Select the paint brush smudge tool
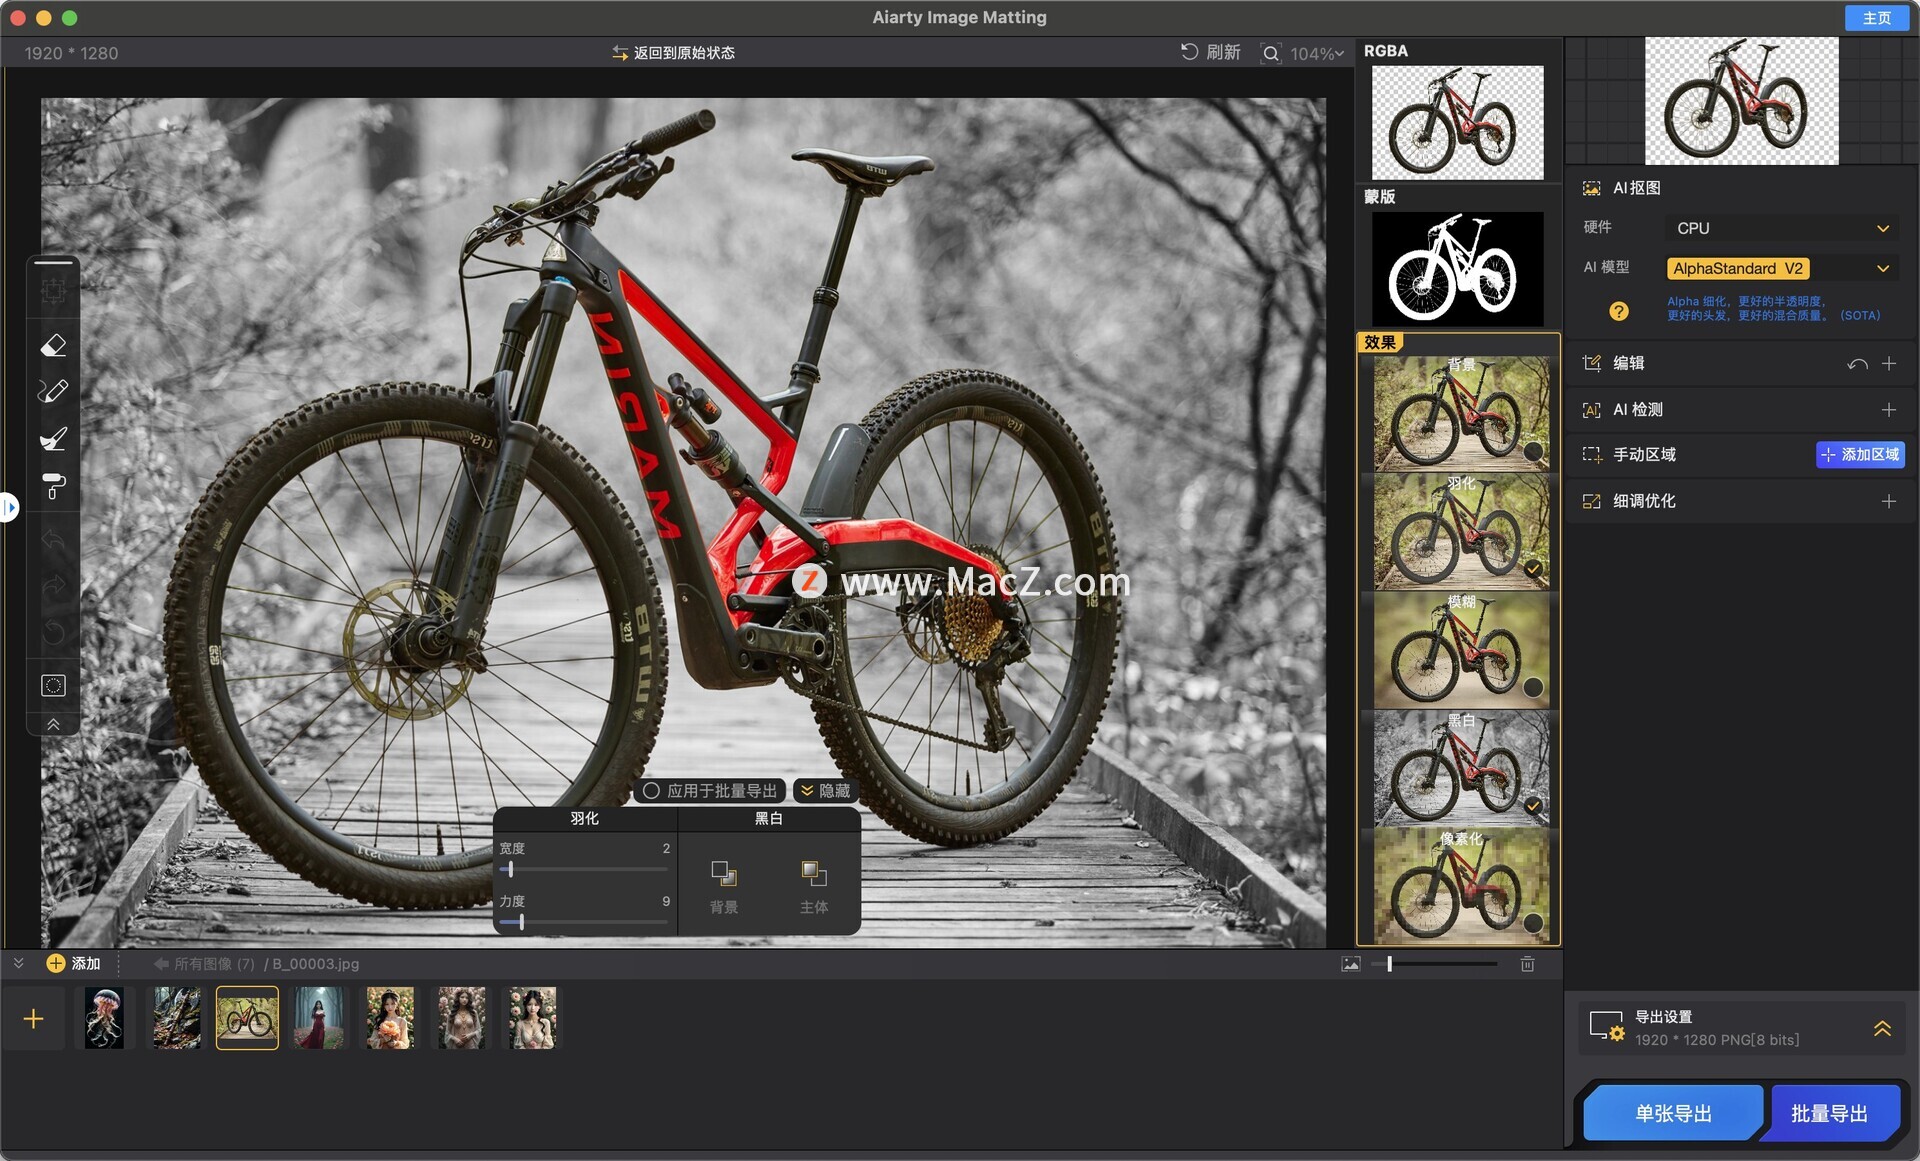The height and width of the screenshot is (1161, 1920). coord(53,438)
